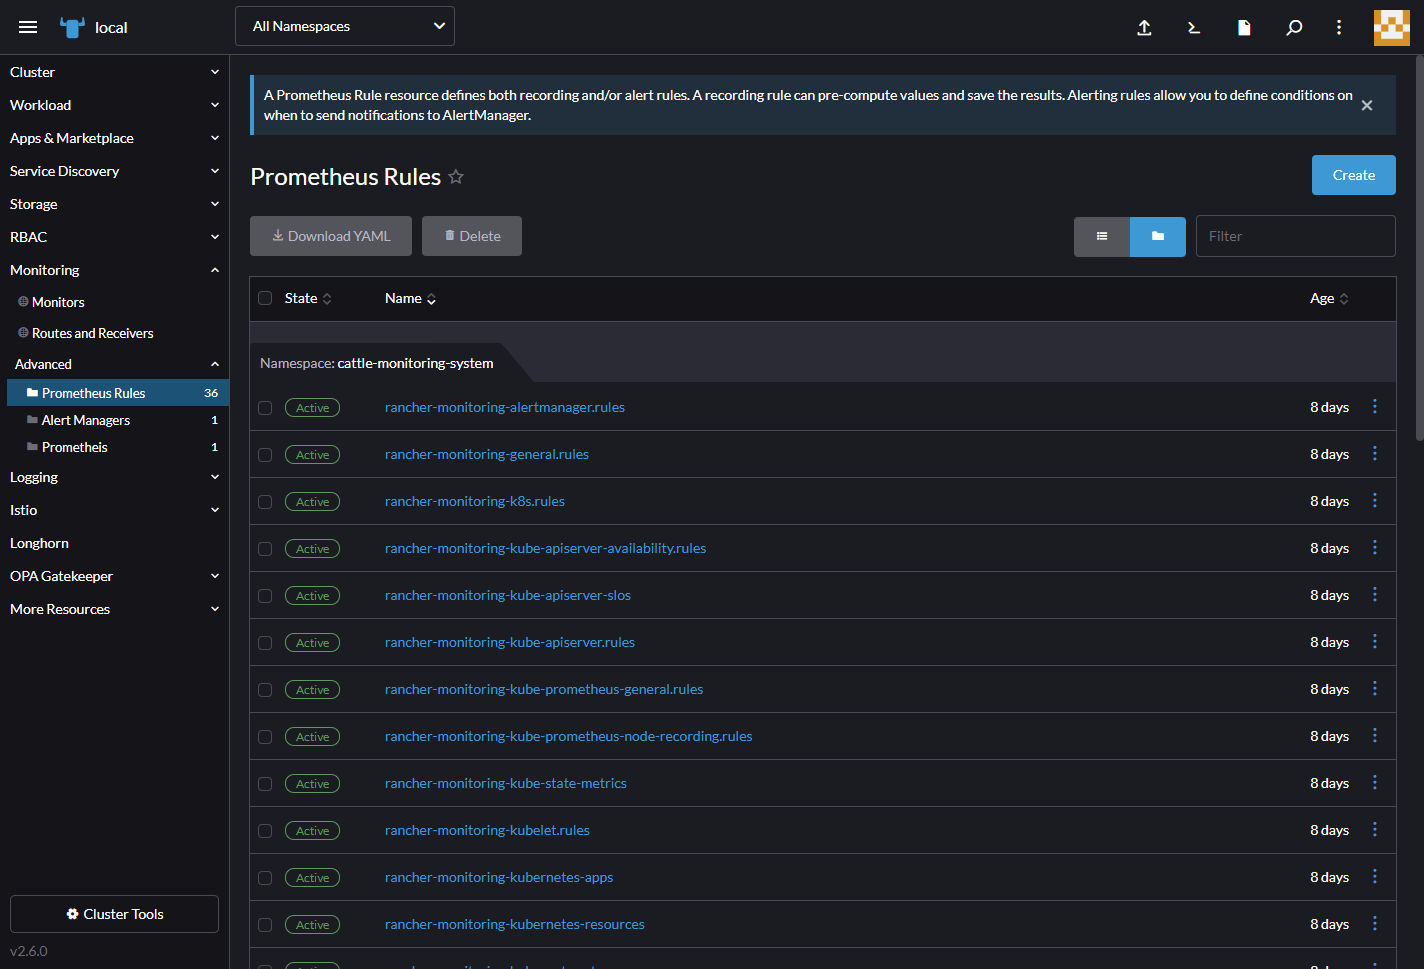The height and width of the screenshot is (969, 1424).
Task: Open actions menu for rancher-monitoring-kube-apiserver-slos
Action: point(1375,594)
